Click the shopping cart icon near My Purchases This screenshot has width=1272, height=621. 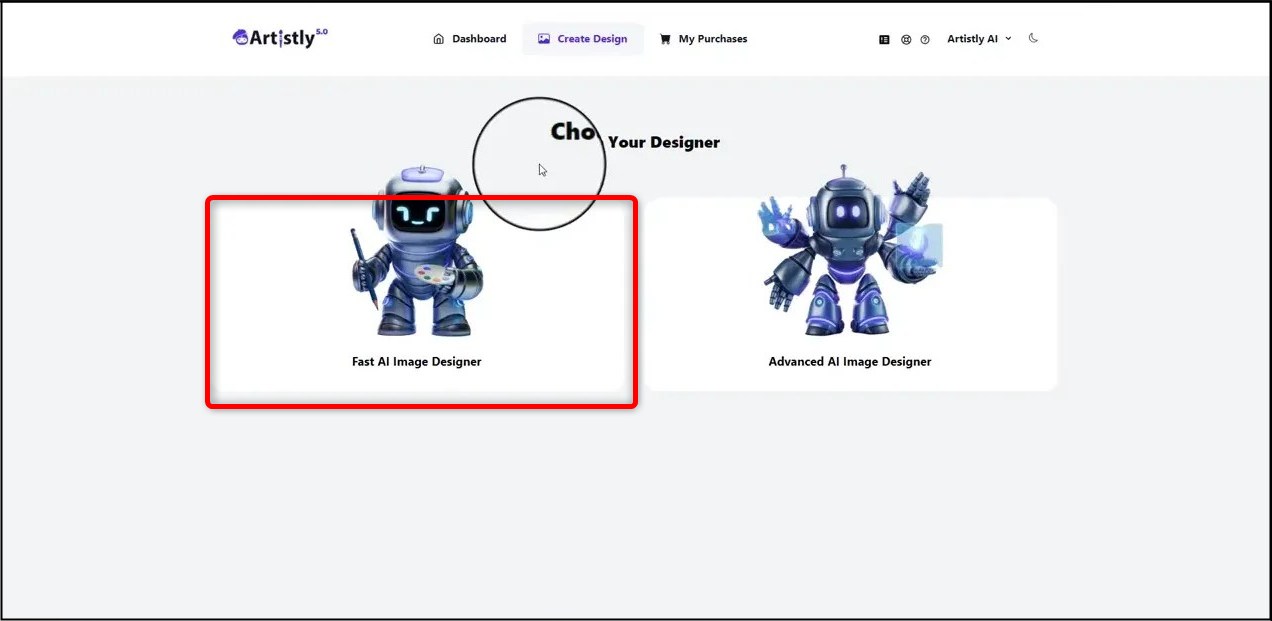[665, 38]
